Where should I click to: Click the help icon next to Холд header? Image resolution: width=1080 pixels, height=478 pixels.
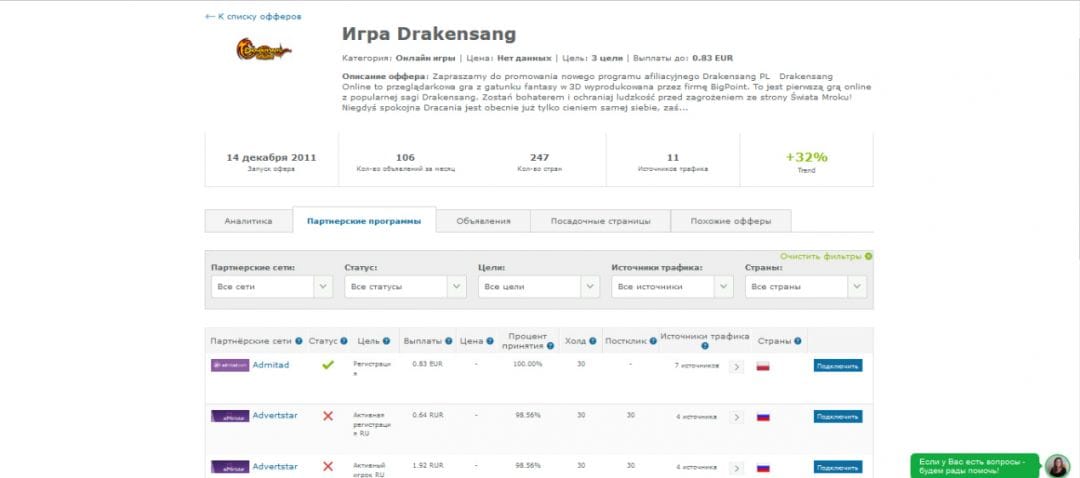tap(594, 341)
